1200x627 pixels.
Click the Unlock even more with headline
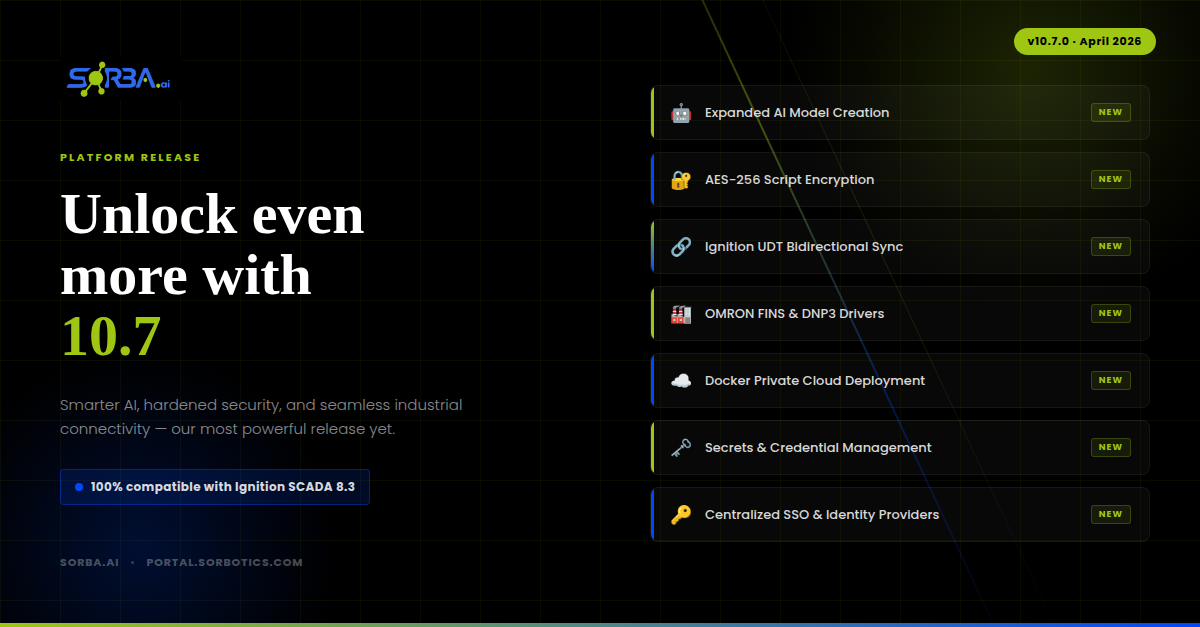[212, 245]
